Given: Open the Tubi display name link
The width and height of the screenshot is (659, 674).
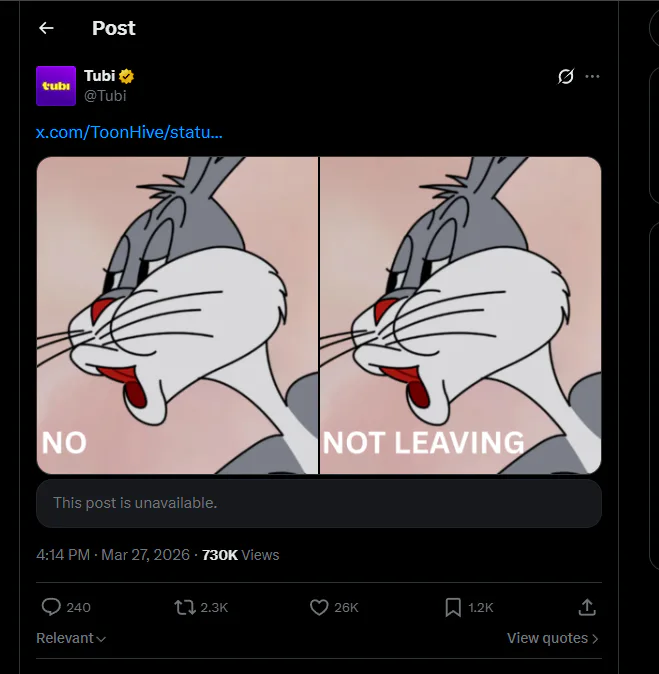Looking at the screenshot, I should (x=99, y=77).
